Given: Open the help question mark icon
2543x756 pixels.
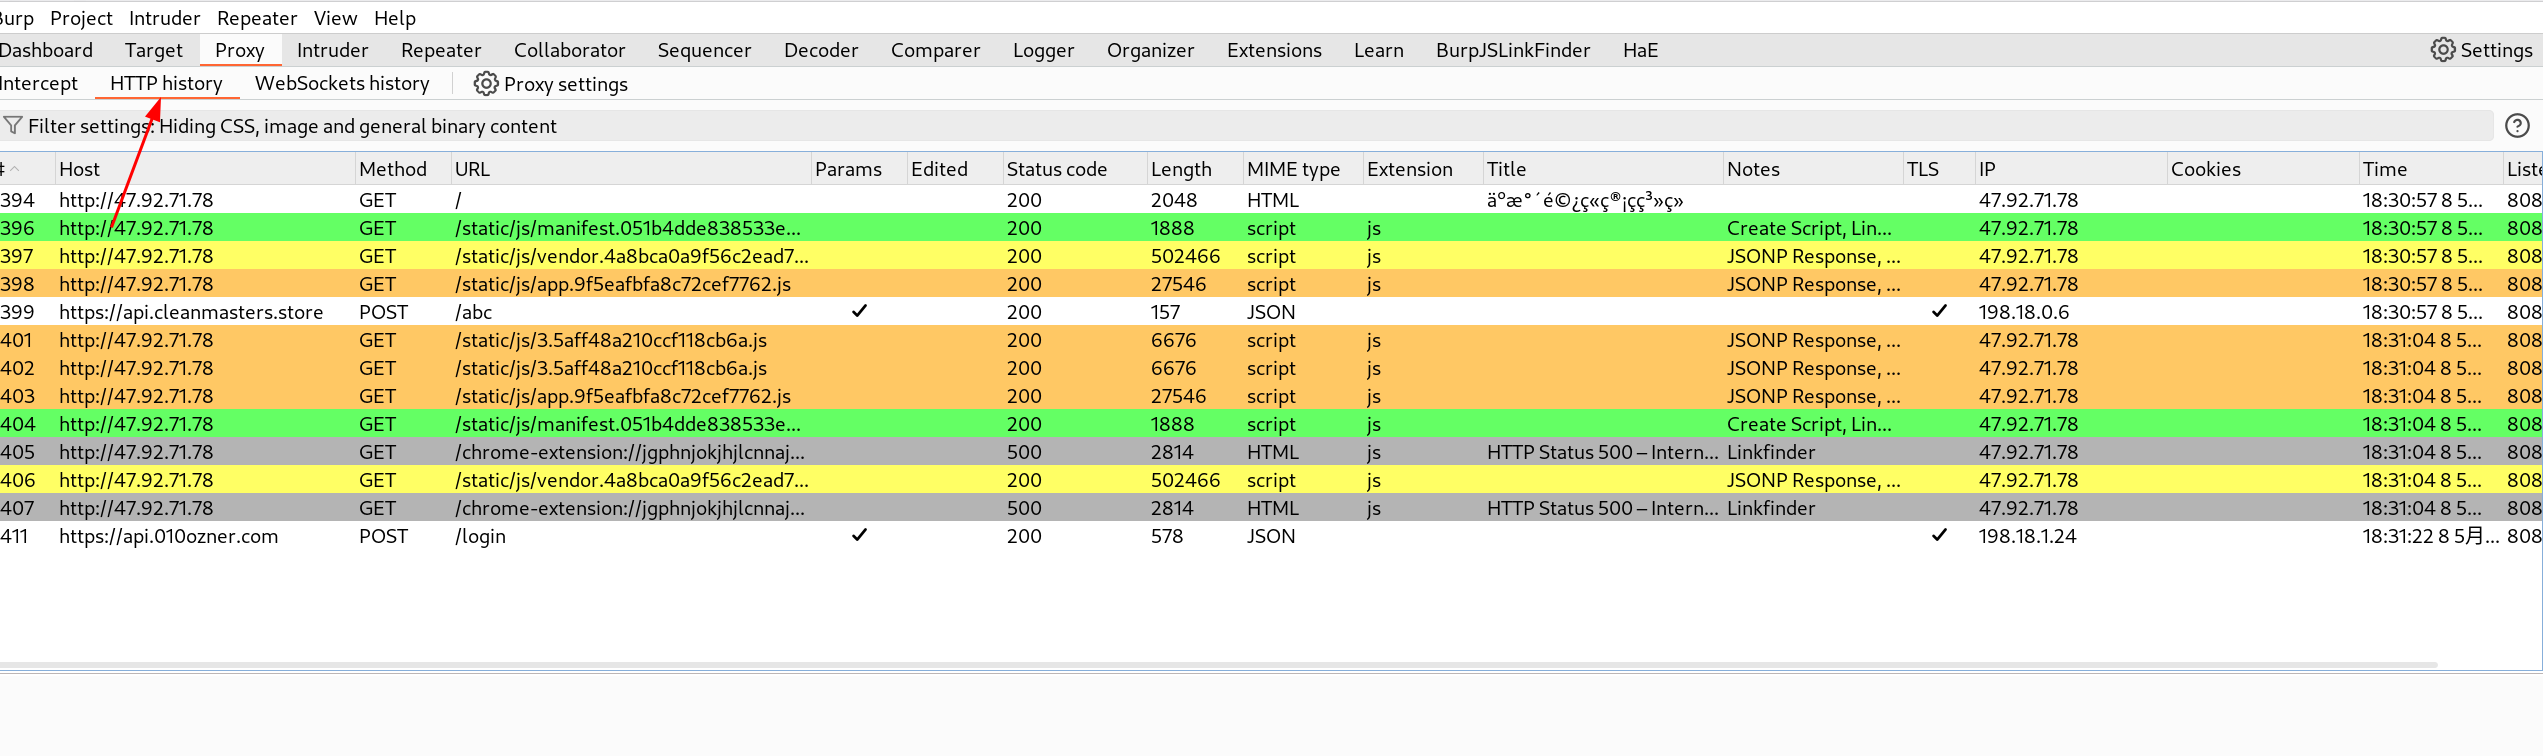Looking at the screenshot, I should click(2517, 125).
